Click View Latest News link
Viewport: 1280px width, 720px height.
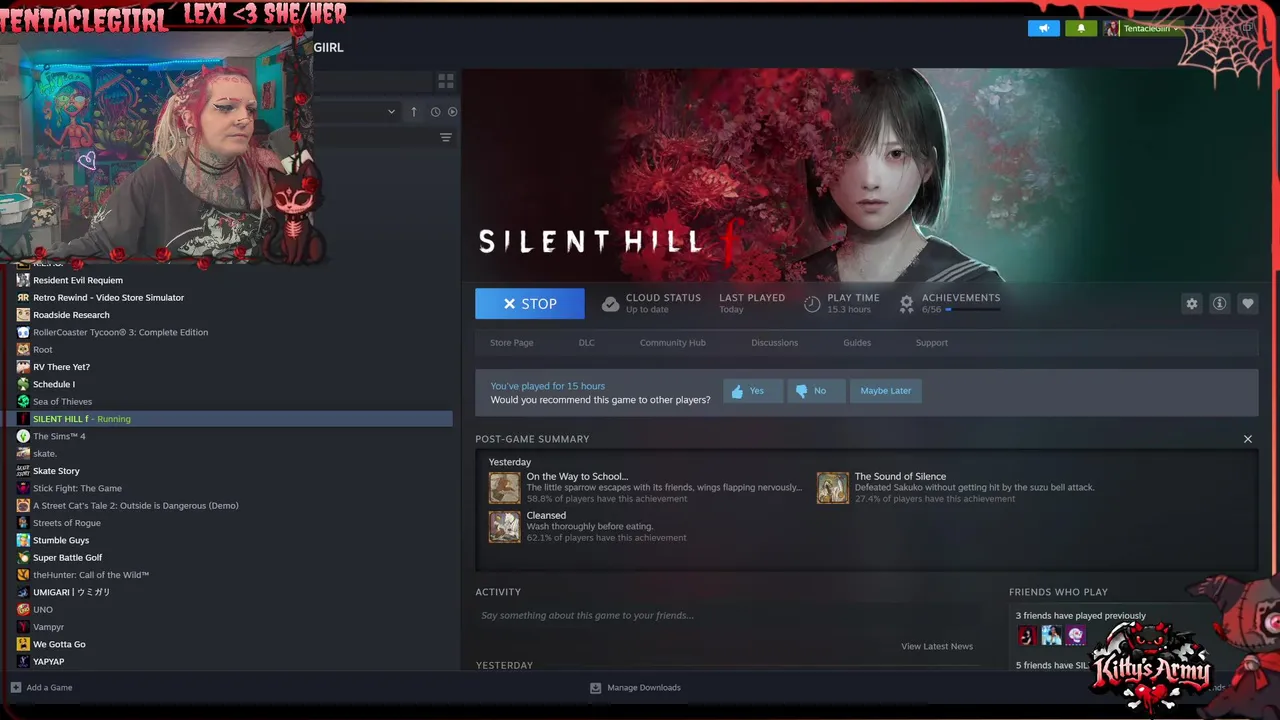coord(936,646)
